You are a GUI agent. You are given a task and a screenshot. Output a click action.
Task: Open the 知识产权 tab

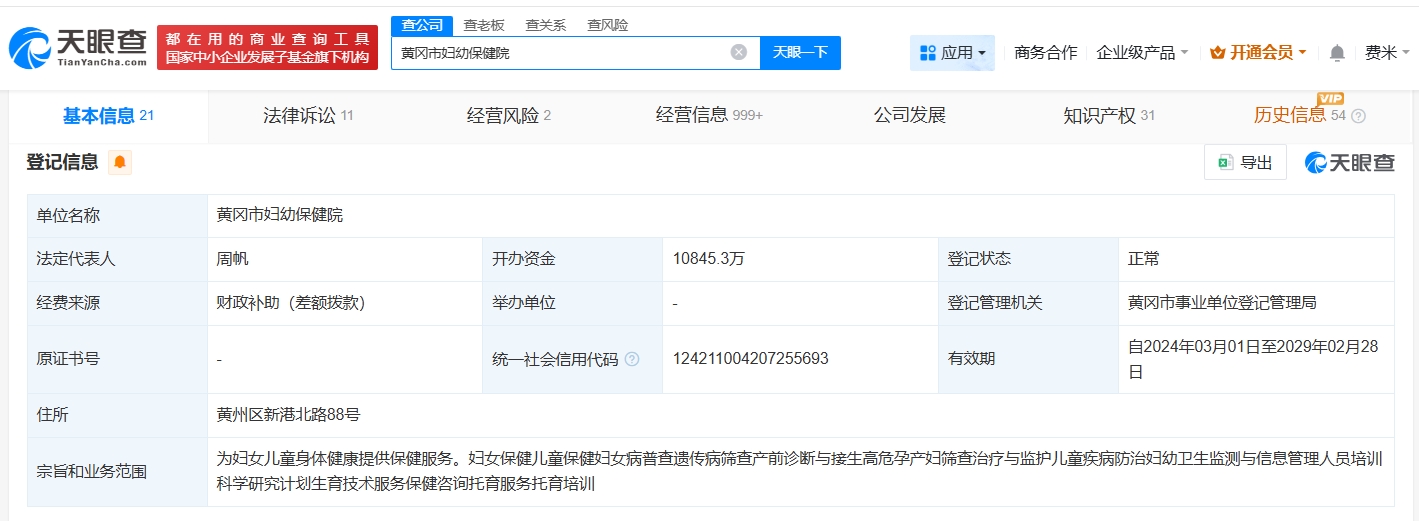click(1109, 116)
